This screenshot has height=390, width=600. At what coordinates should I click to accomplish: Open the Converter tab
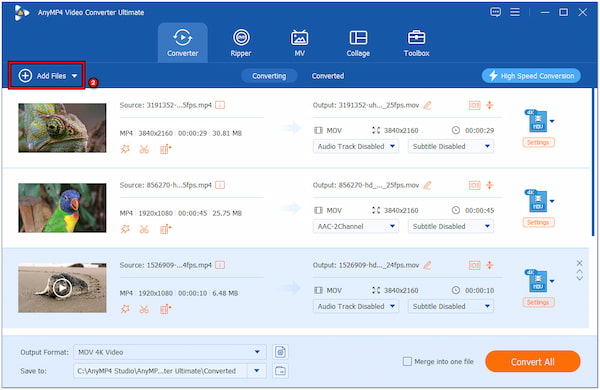click(183, 43)
